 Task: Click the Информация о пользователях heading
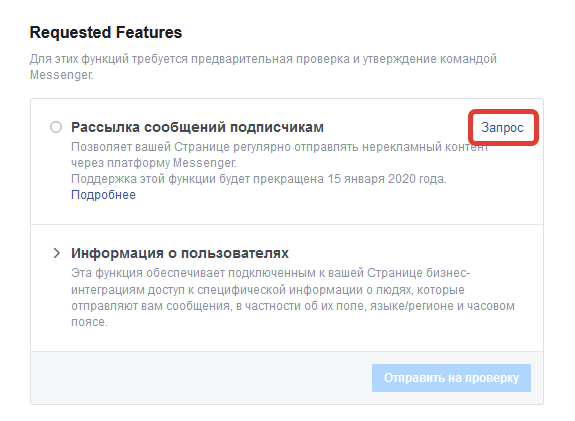(x=180, y=253)
